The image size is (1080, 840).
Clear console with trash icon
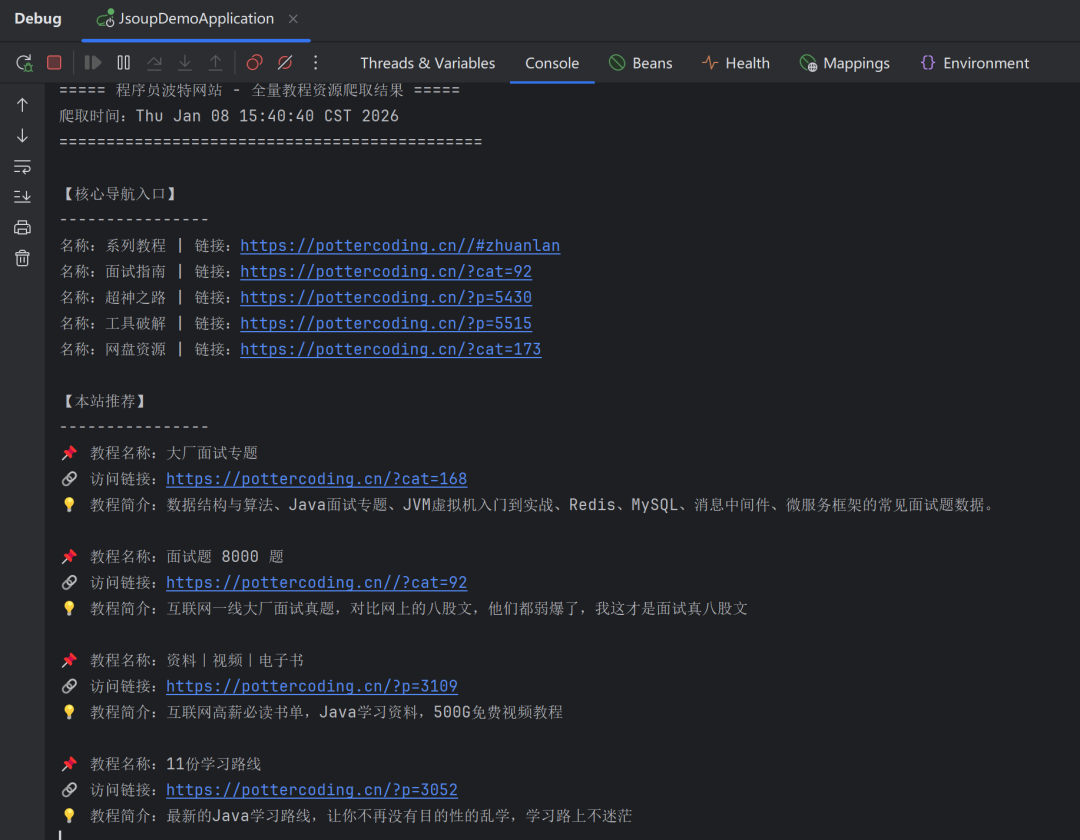(x=22, y=258)
